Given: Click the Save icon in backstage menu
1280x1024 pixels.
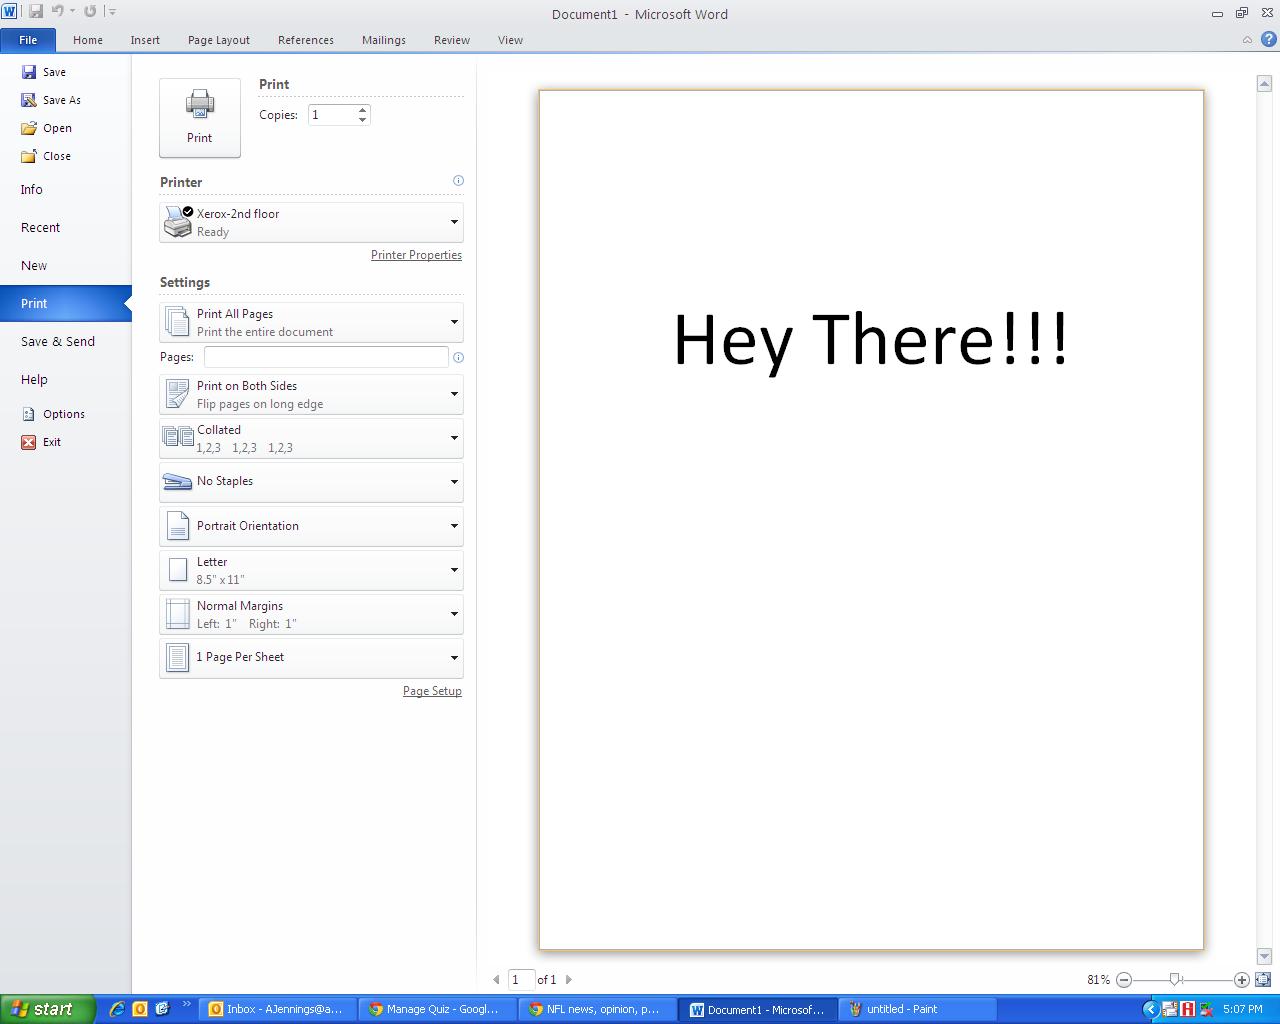Looking at the screenshot, I should [29, 72].
